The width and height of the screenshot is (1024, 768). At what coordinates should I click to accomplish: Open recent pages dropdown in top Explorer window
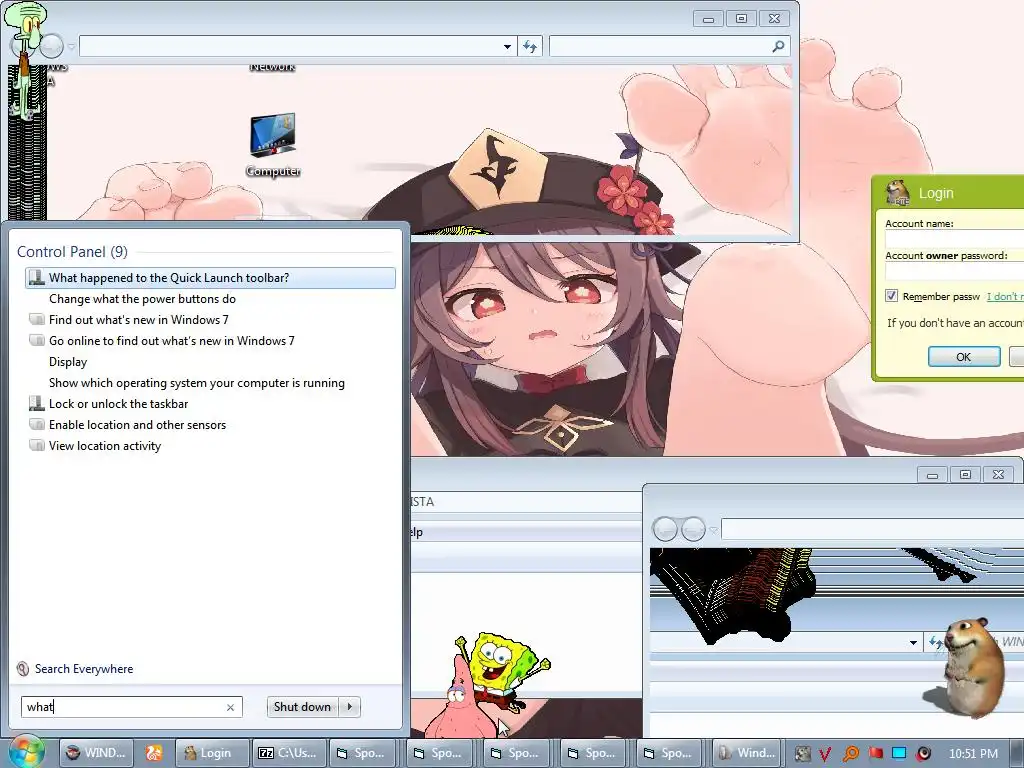[x=71, y=46]
